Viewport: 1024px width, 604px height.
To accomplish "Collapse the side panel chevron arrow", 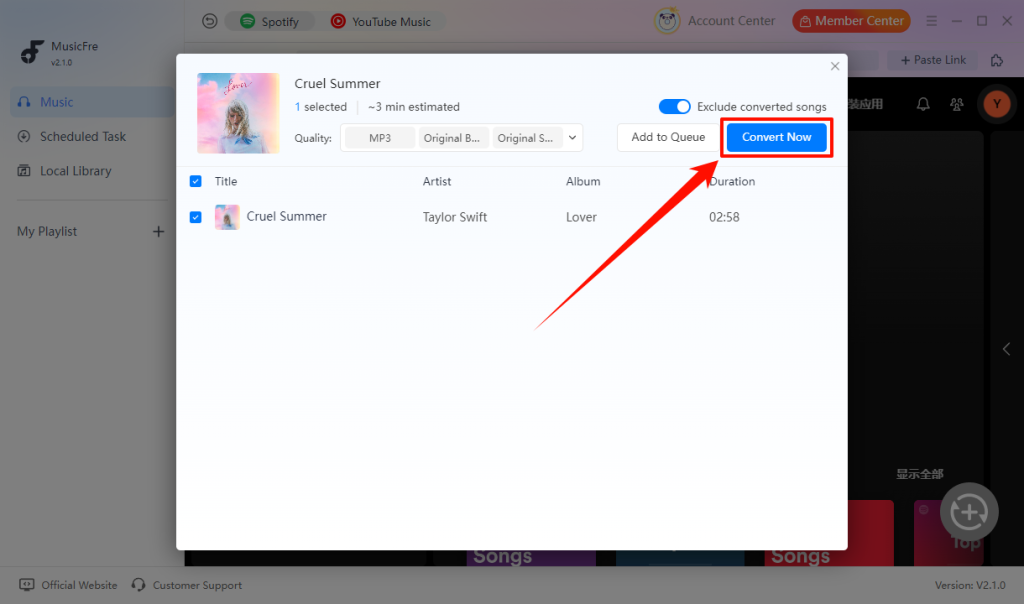I will (x=1006, y=349).
